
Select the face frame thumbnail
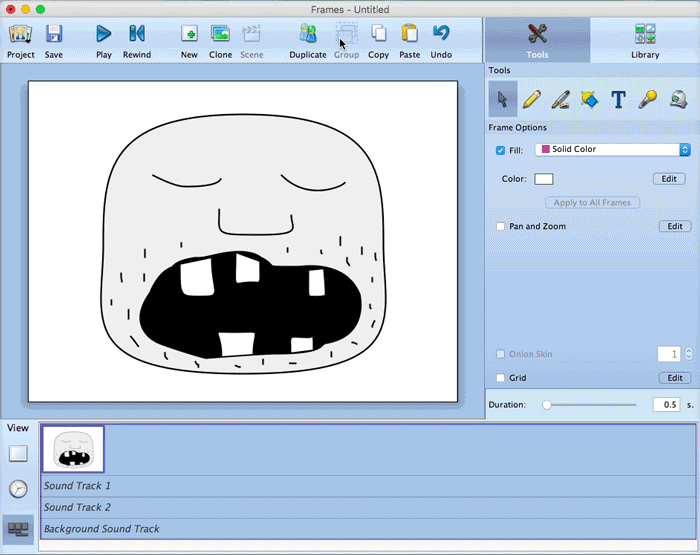pos(73,449)
